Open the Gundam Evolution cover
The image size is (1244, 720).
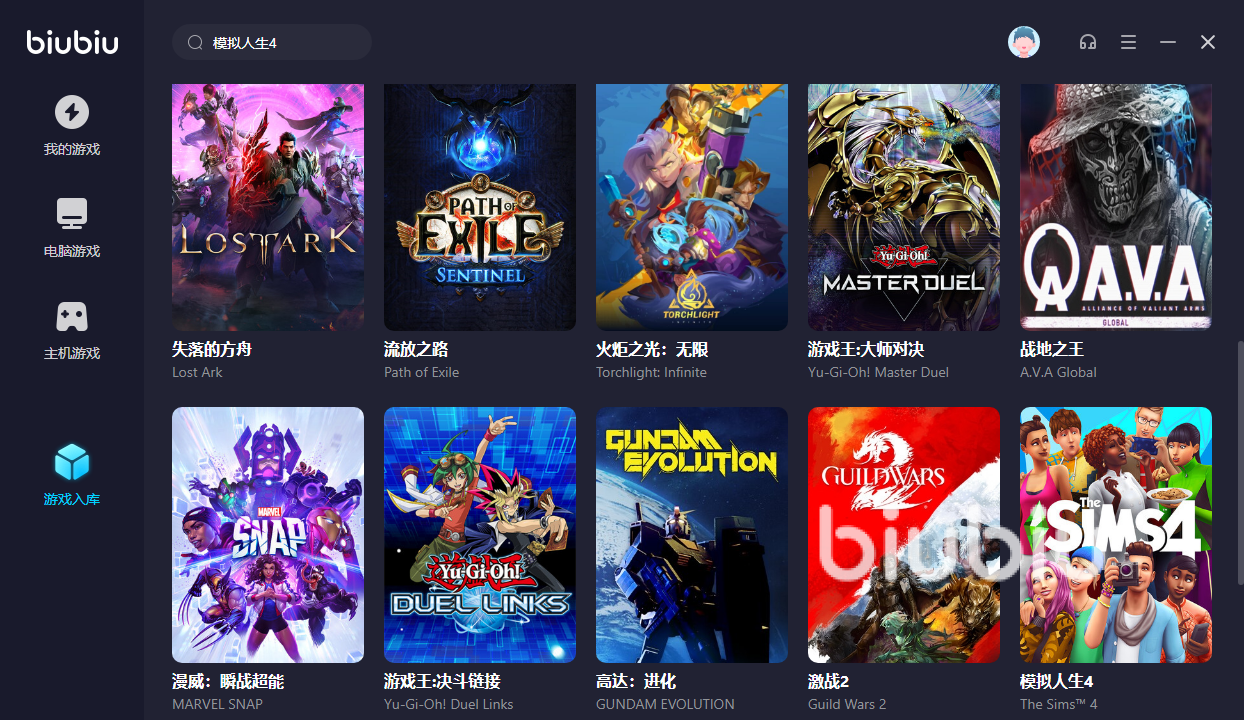(x=692, y=535)
